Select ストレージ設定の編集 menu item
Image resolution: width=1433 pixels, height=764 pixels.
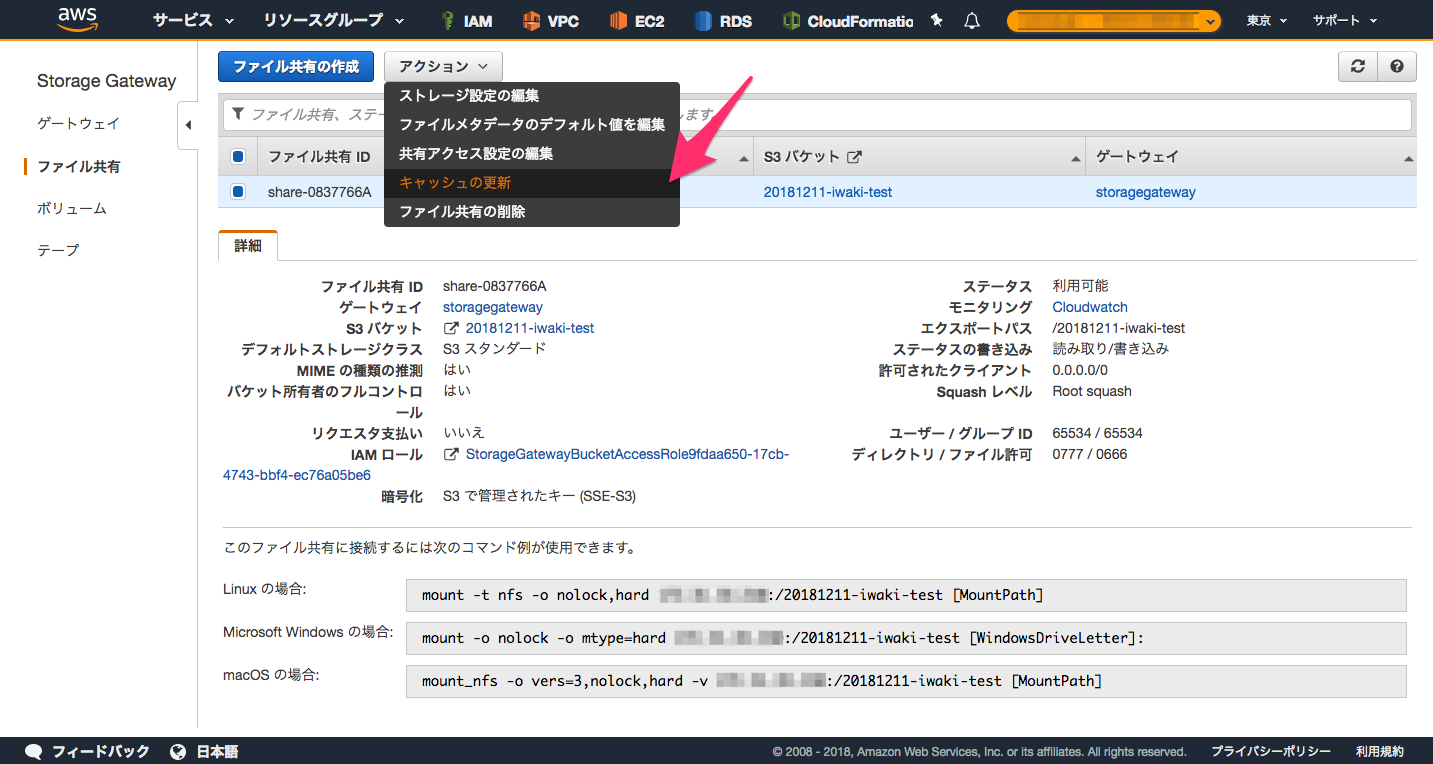(x=532, y=96)
